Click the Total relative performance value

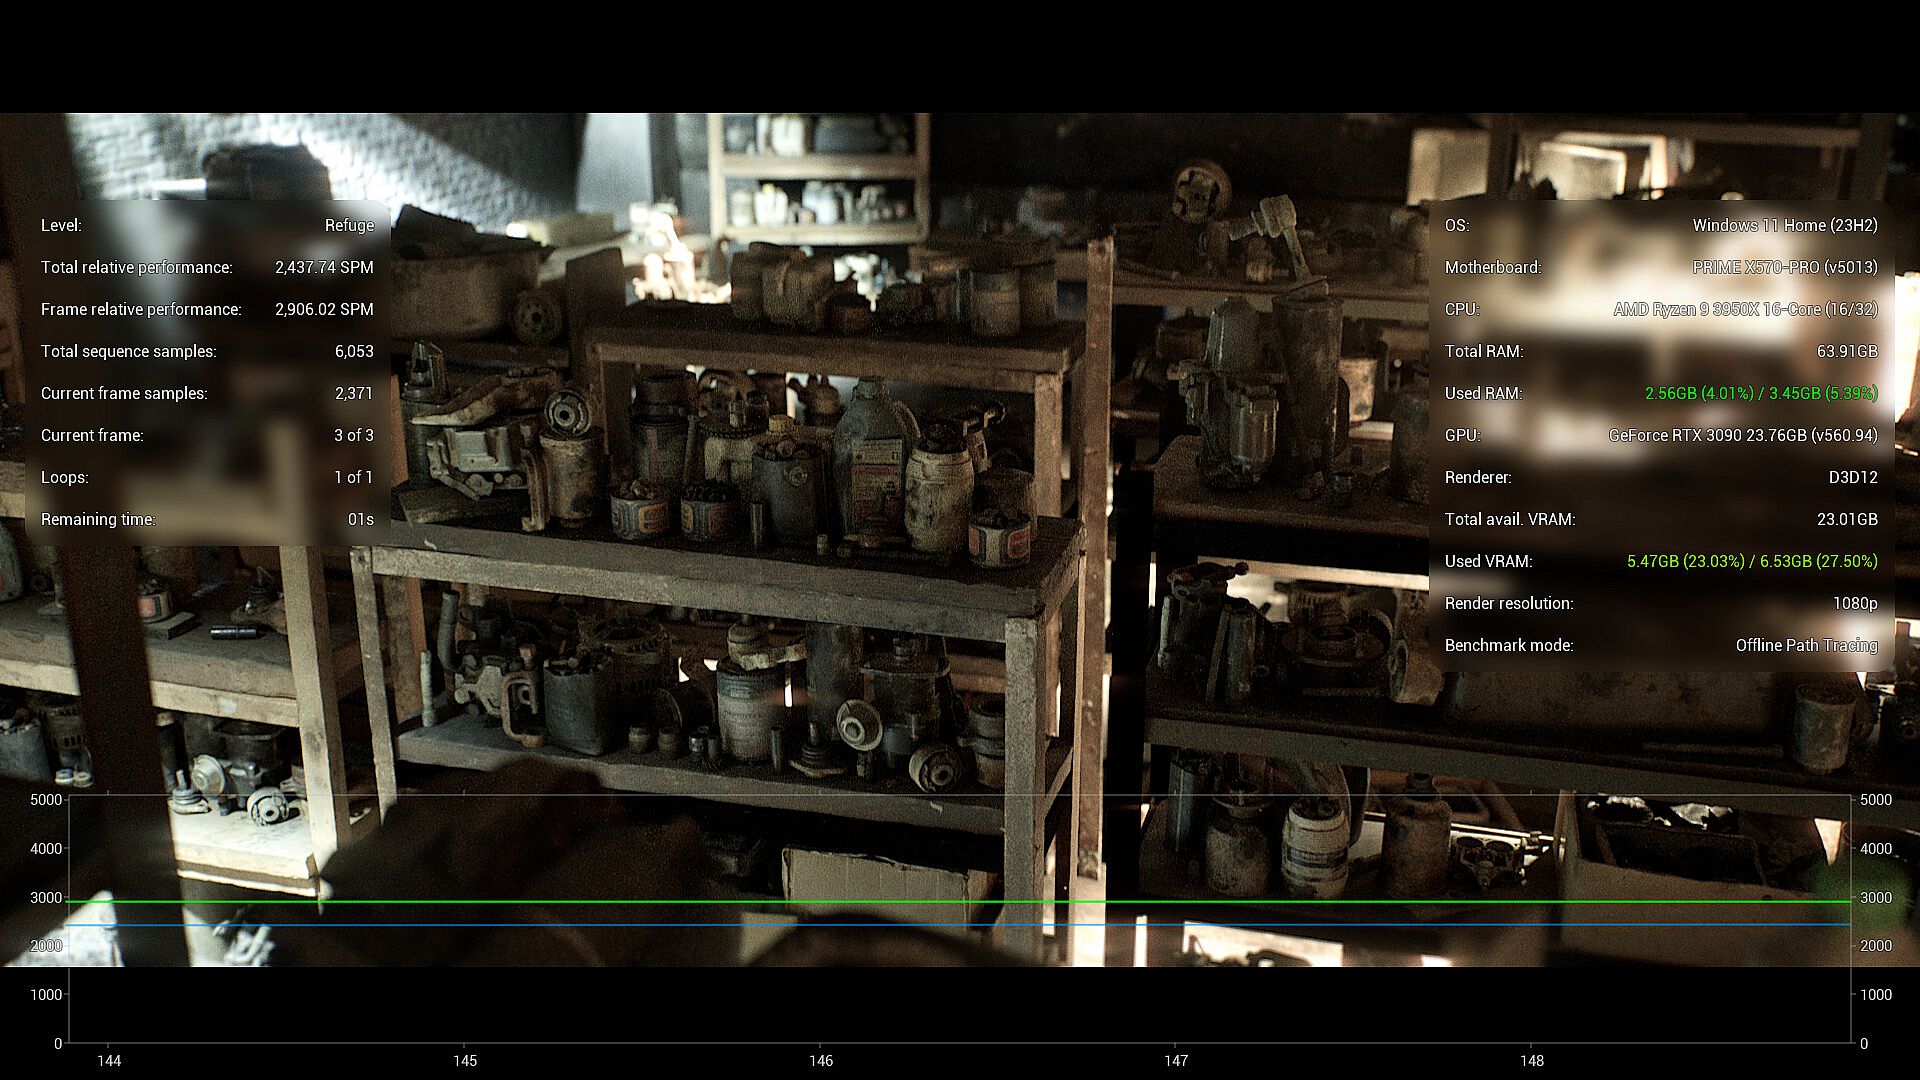pyautogui.click(x=324, y=267)
